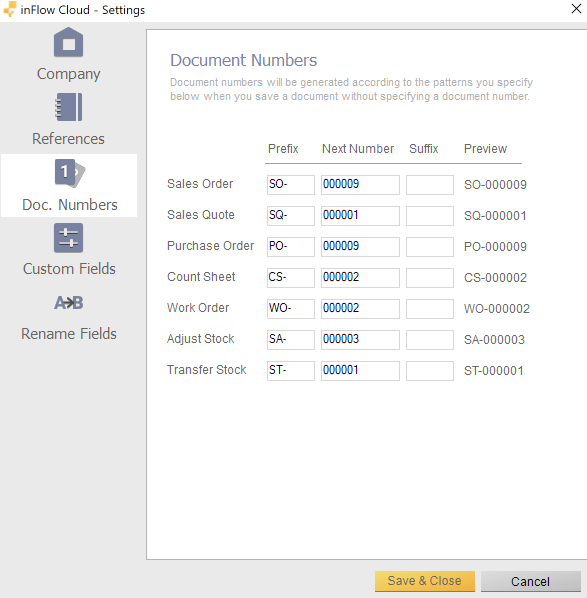The height and width of the screenshot is (598, 587).
Task: Click the Company sidebar label
Action: click(69, 74)
